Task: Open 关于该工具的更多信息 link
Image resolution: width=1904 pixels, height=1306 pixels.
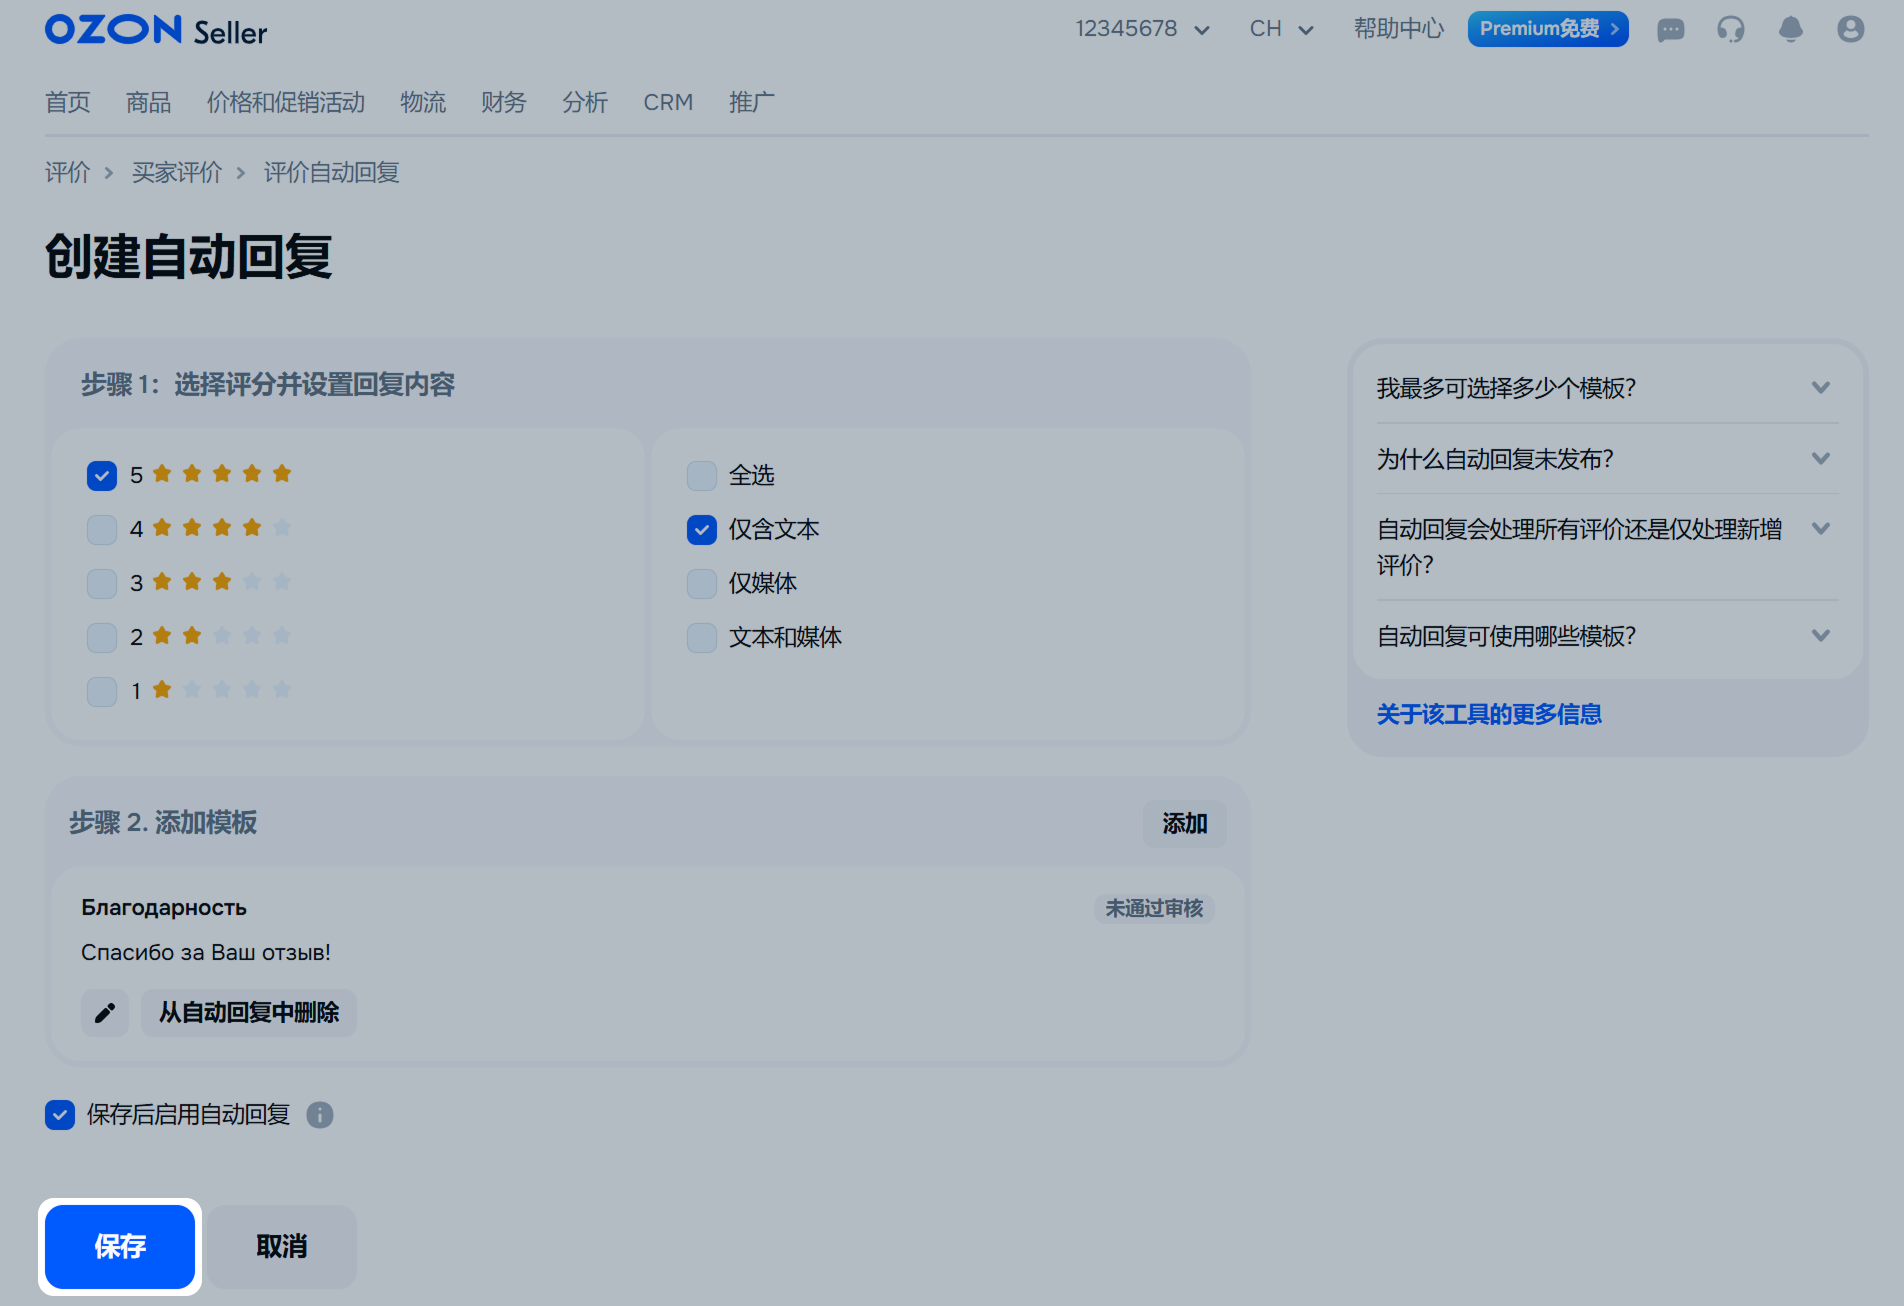Action: [1489, 714]
